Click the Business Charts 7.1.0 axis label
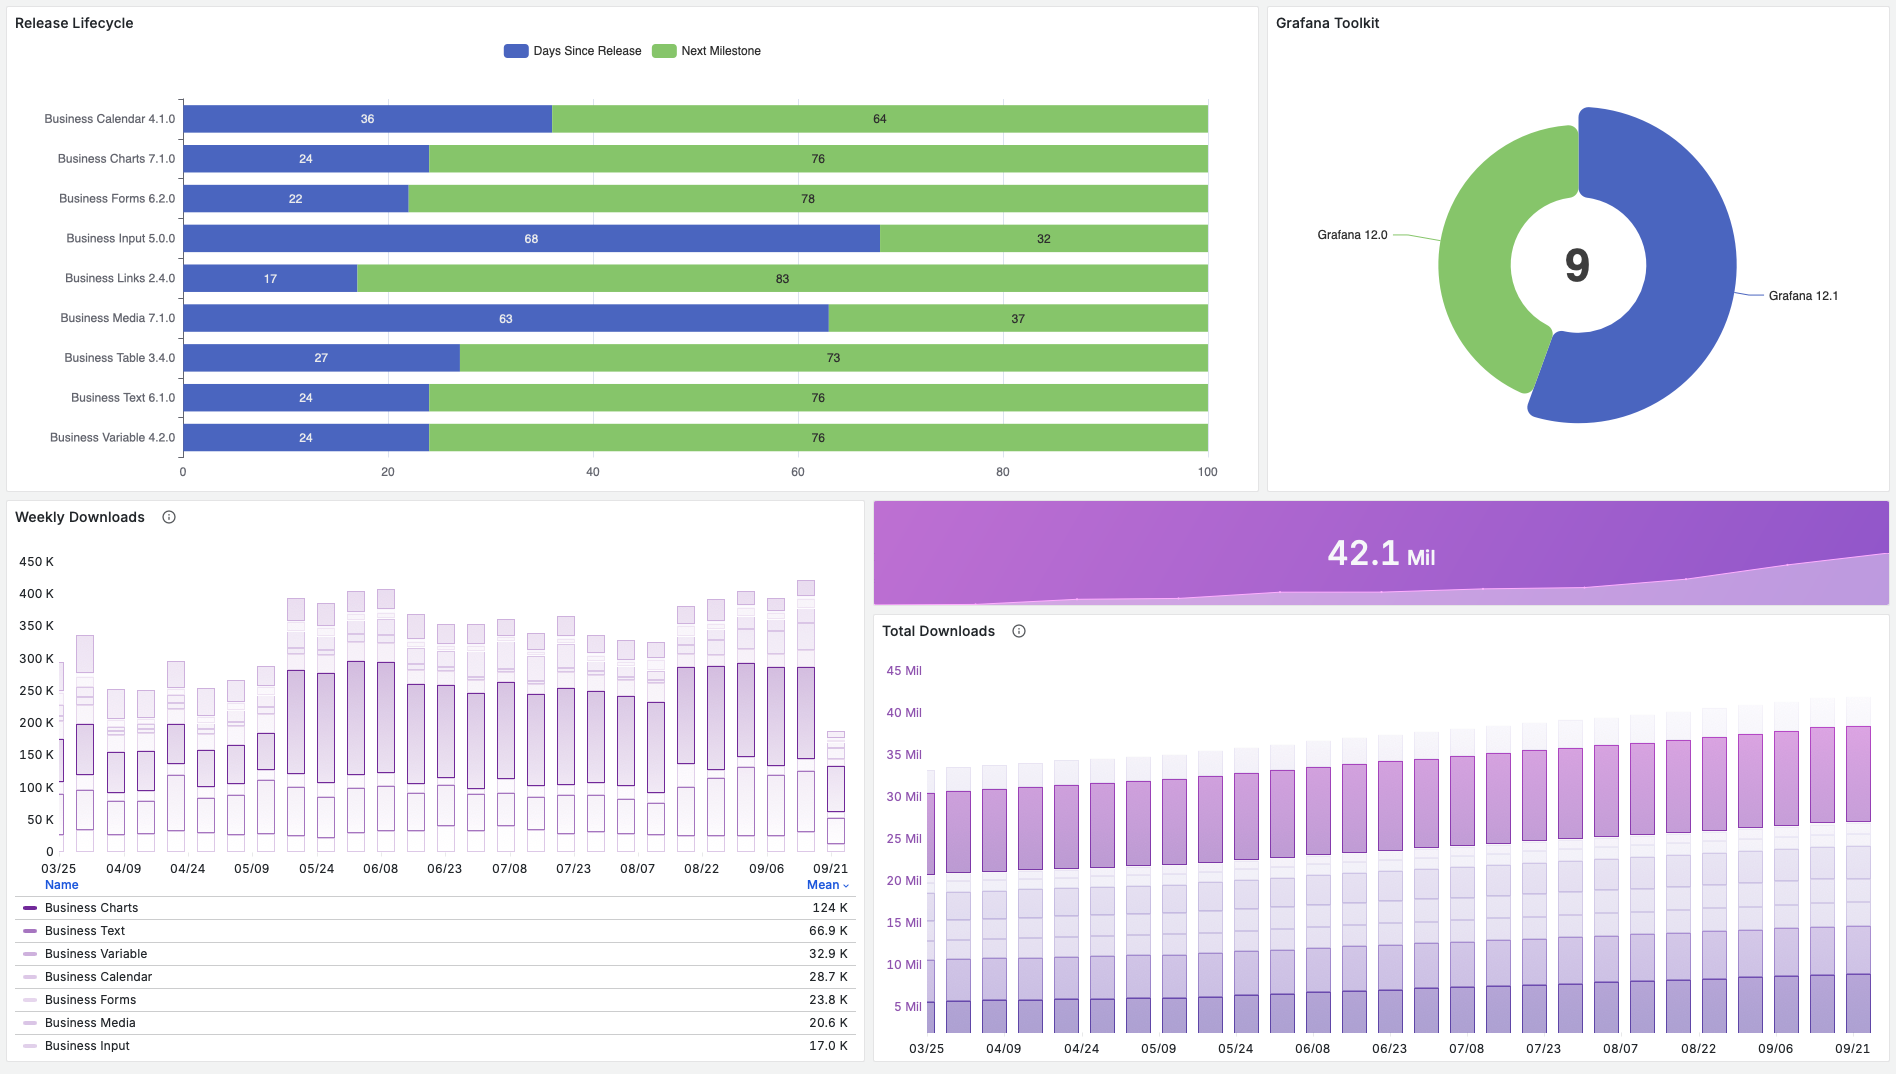Screen dimensions: 1896x1074 pyautogui.click(x=116, y=159)
